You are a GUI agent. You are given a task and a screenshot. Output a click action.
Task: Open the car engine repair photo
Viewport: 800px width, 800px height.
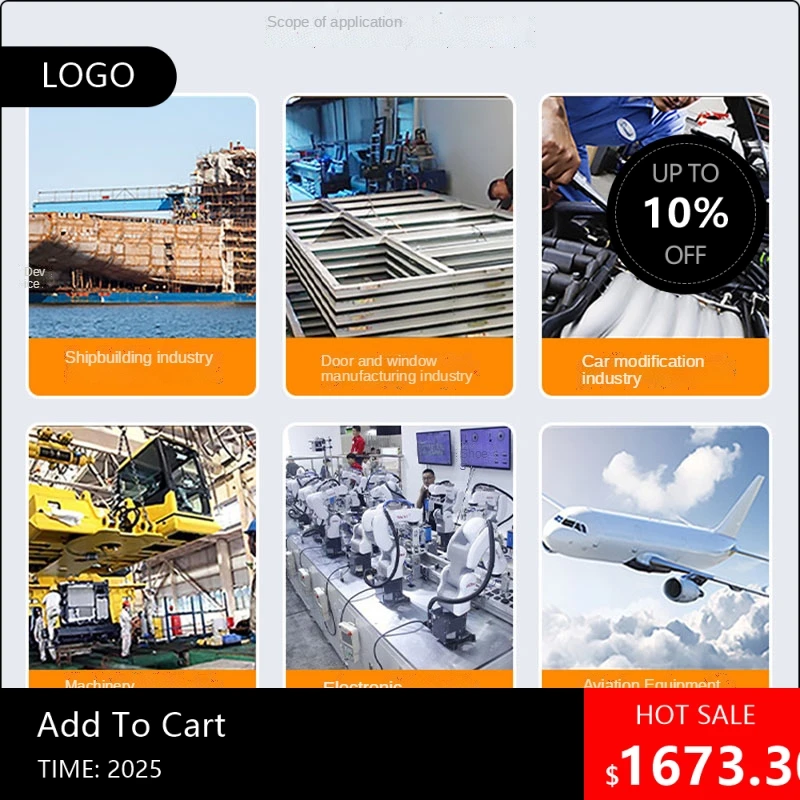point(655,217)
